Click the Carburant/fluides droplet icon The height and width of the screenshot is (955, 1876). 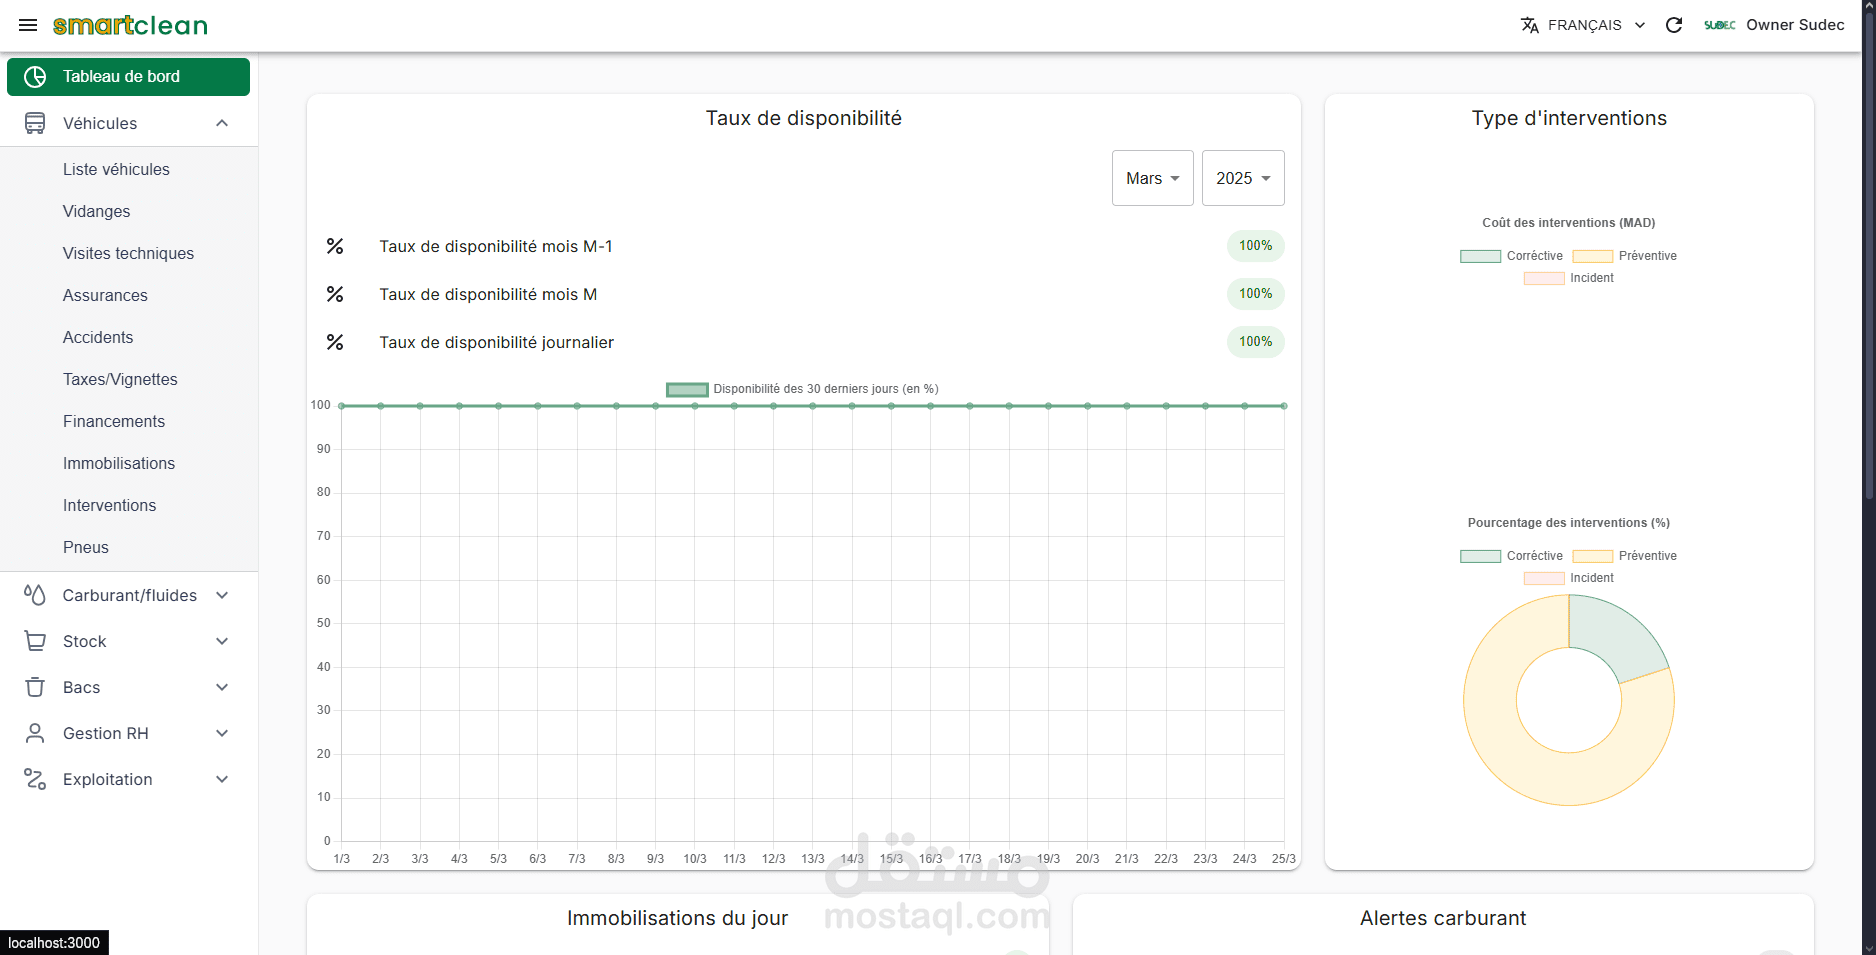click(x=35, y=595)
